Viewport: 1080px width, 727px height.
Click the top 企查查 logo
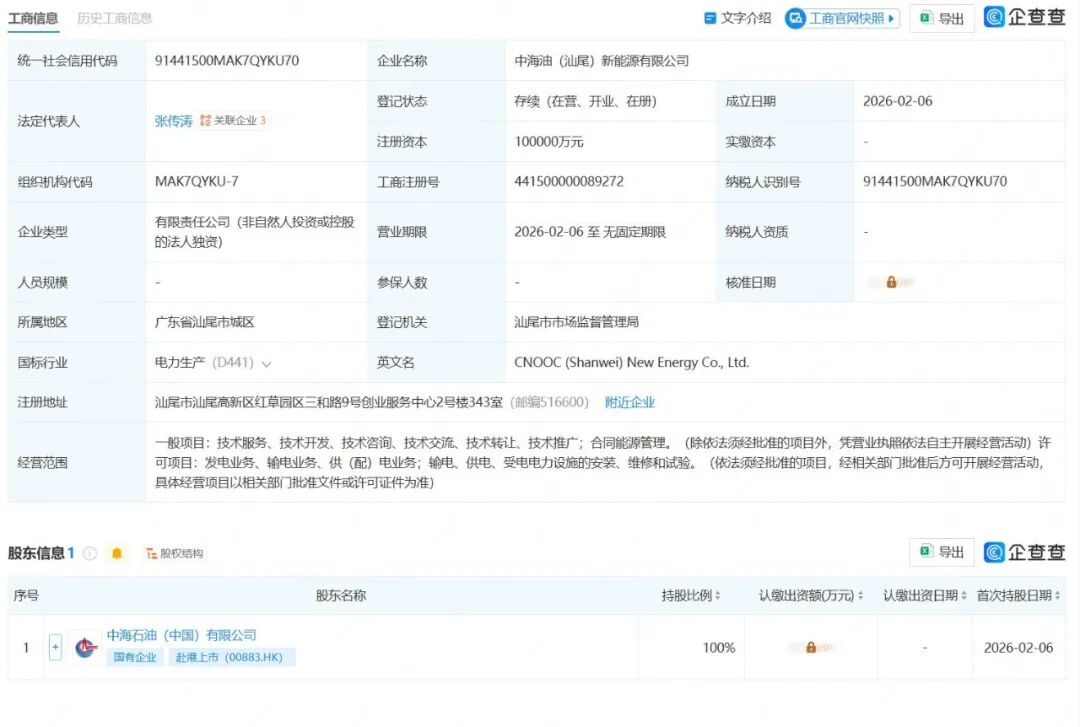(1024, 17)
